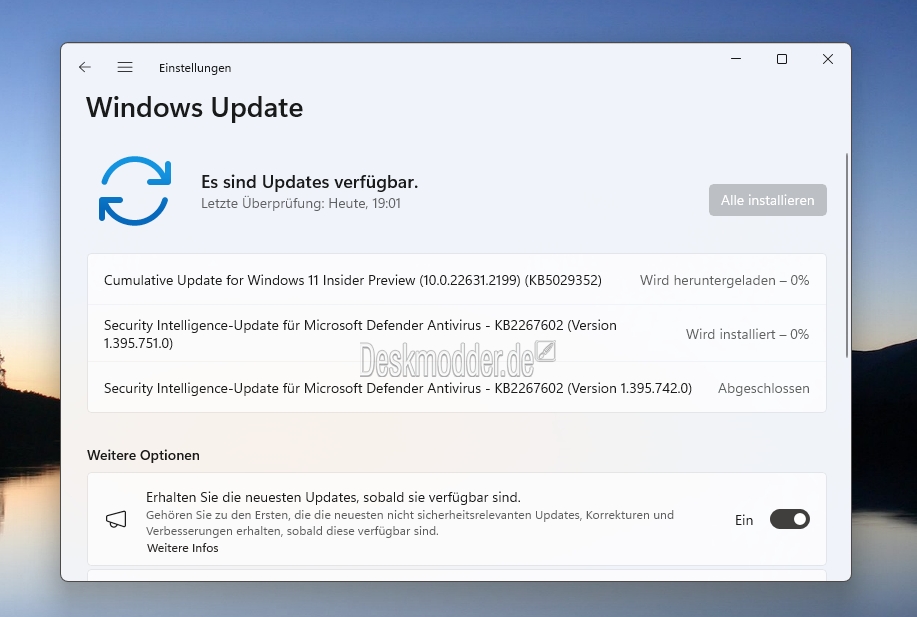Turn off the newest updates toggle
Screen dimensions: 917x617
tap(790, 519)
